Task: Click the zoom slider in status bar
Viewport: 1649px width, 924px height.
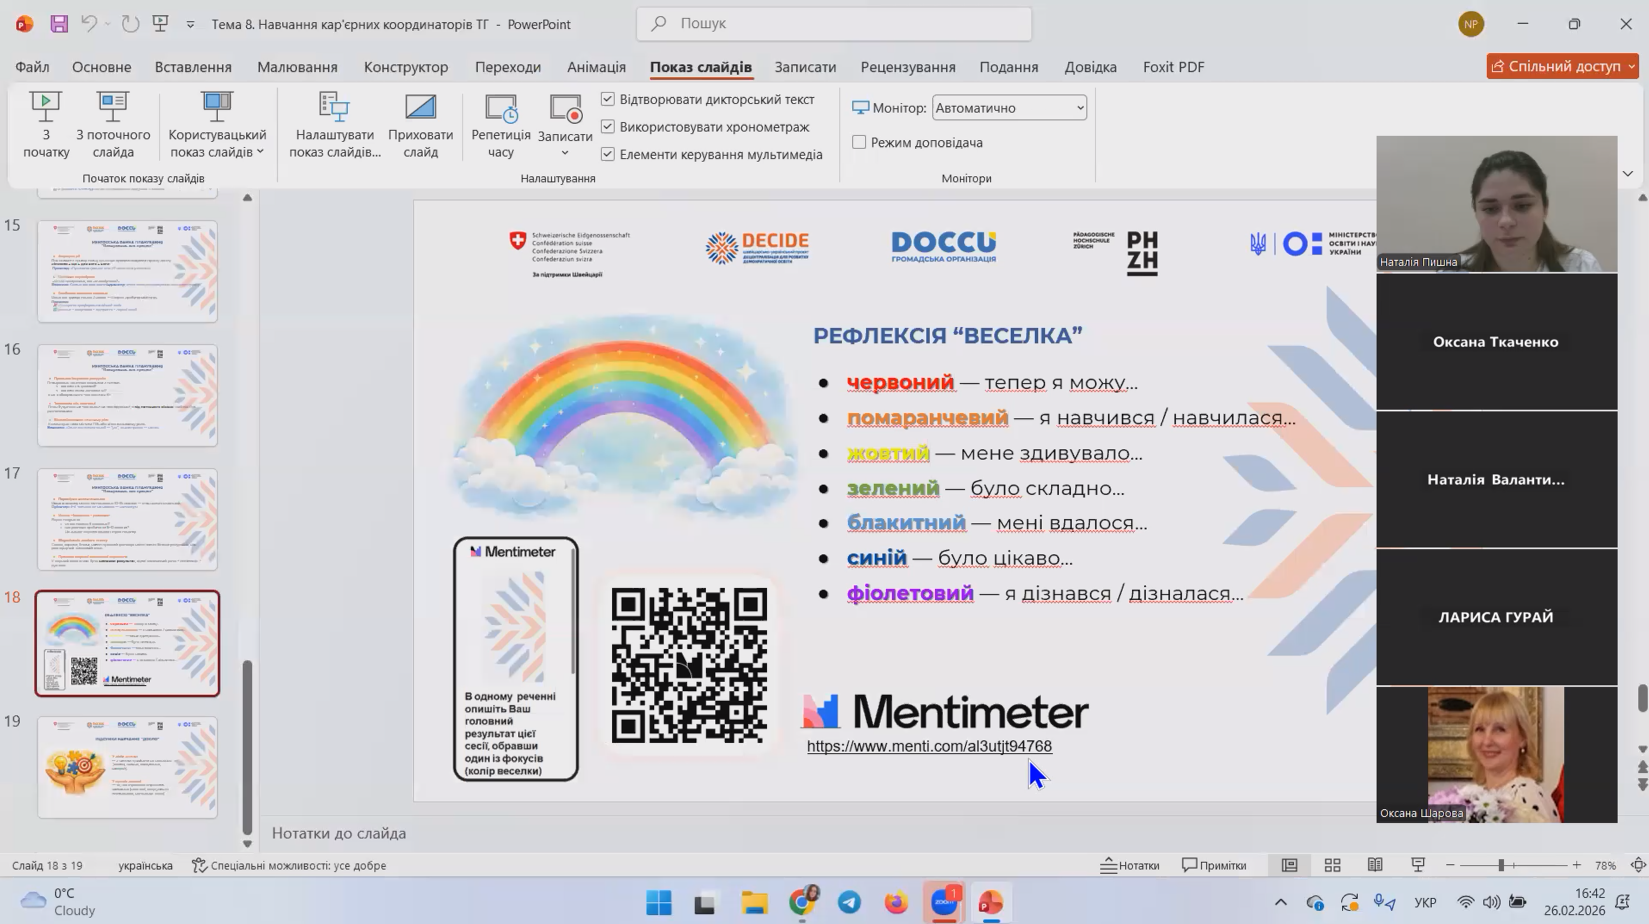Action: coord(1500,865)
